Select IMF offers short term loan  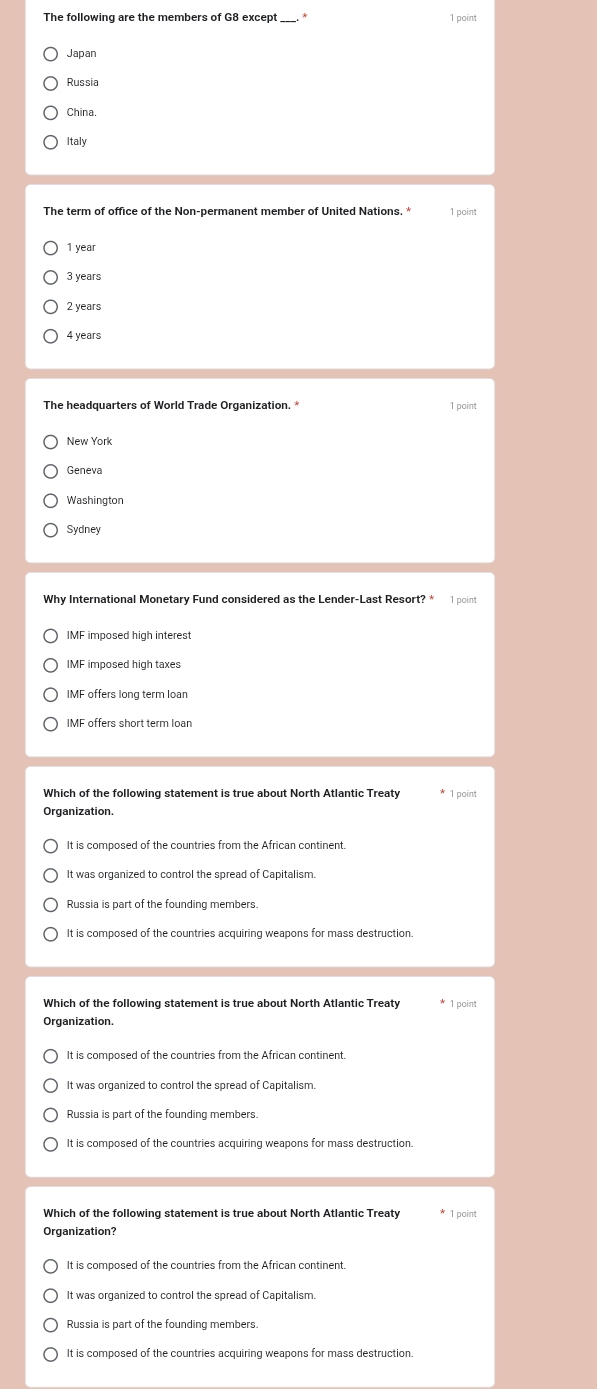[51, 724]
